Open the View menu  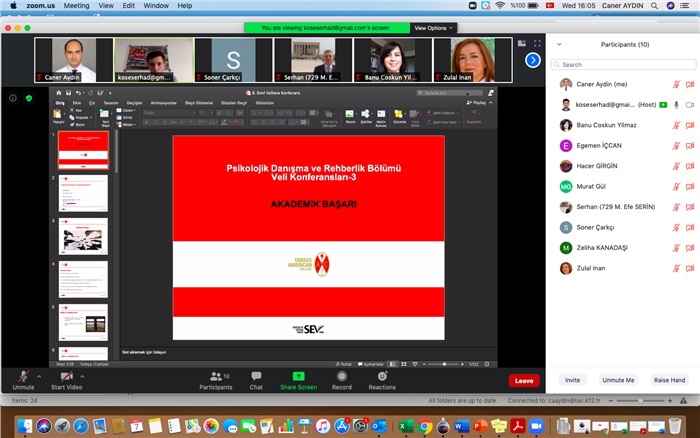[106, 6]
